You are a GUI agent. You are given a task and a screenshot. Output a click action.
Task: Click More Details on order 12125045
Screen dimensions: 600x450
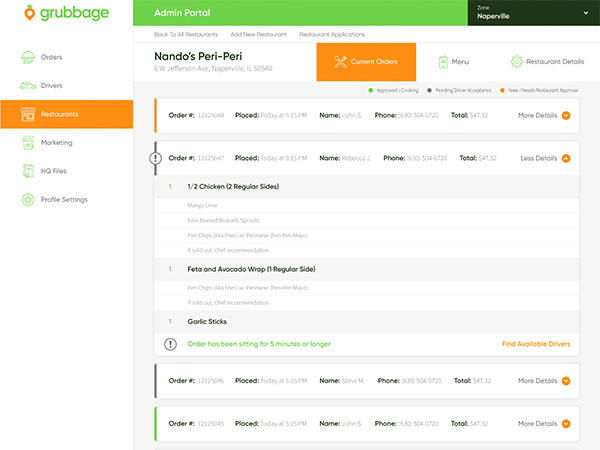pos(537,424)
